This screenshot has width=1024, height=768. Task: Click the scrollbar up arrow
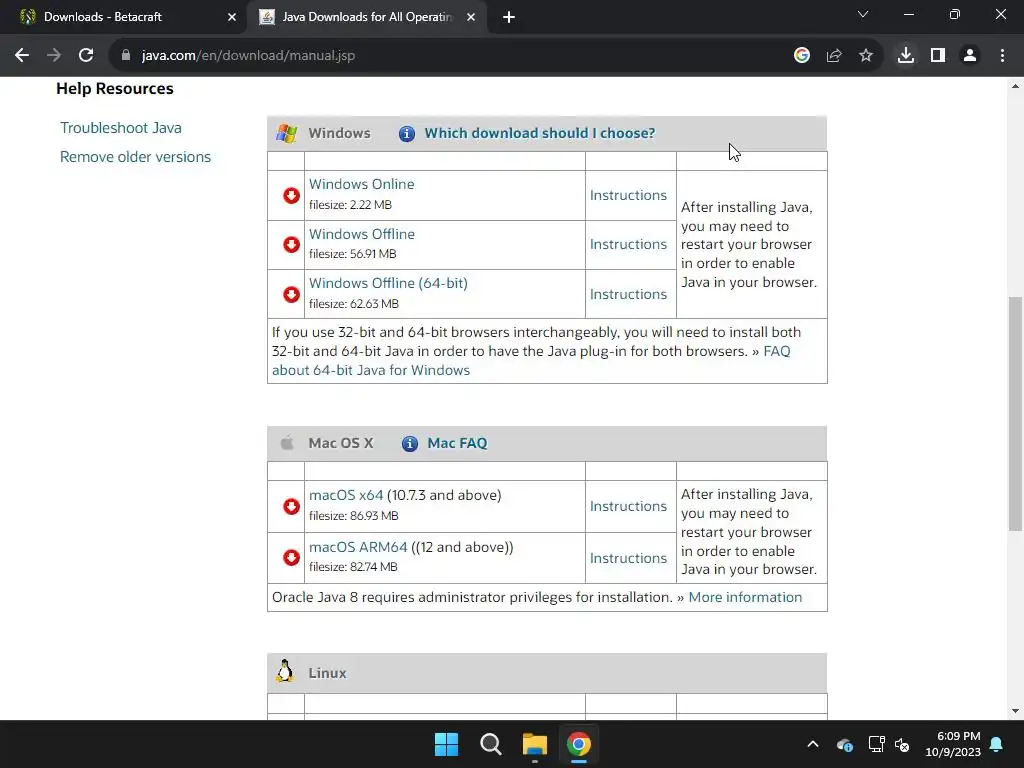click(1015, 86)
